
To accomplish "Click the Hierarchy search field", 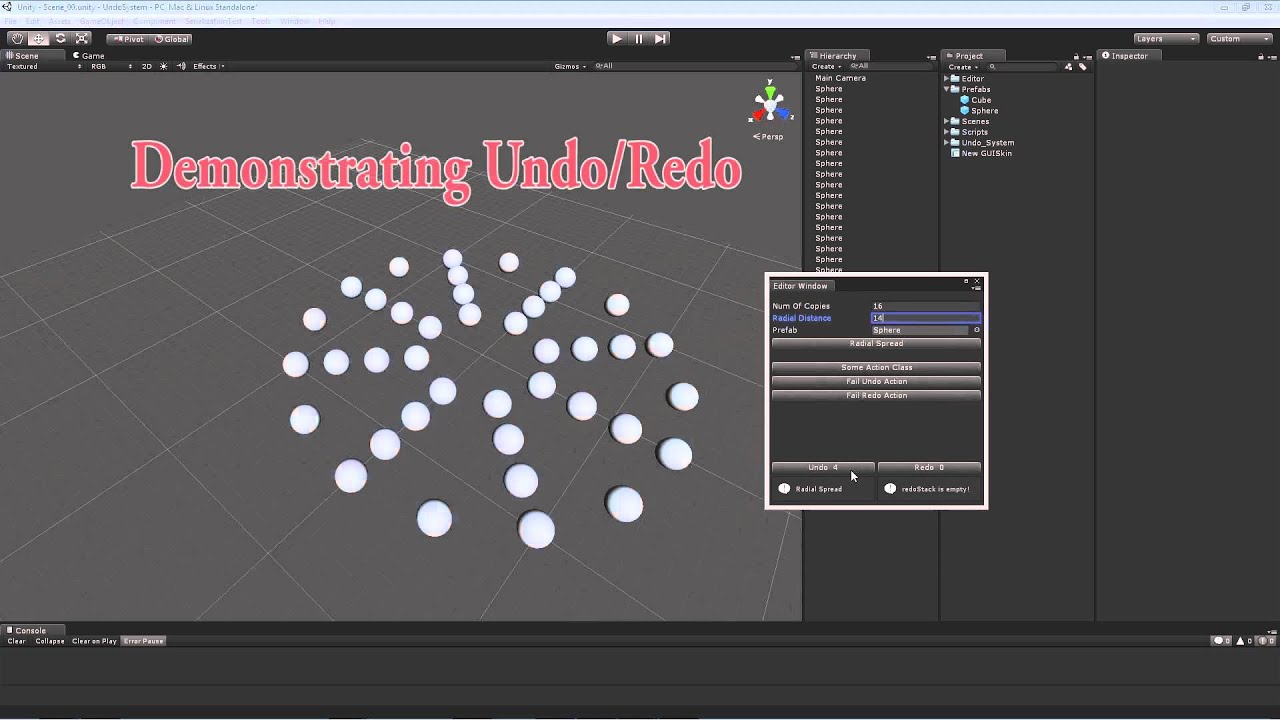I will [x=890, y=66].
